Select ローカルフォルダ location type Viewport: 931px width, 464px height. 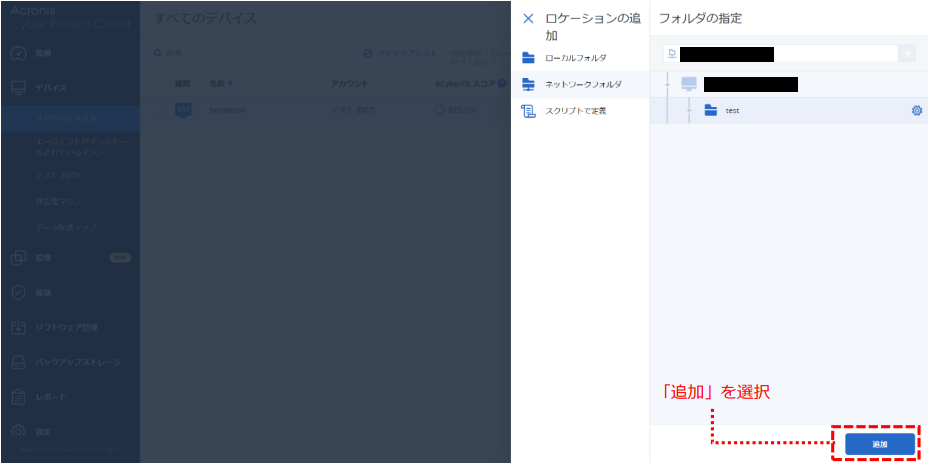[575, 58]
